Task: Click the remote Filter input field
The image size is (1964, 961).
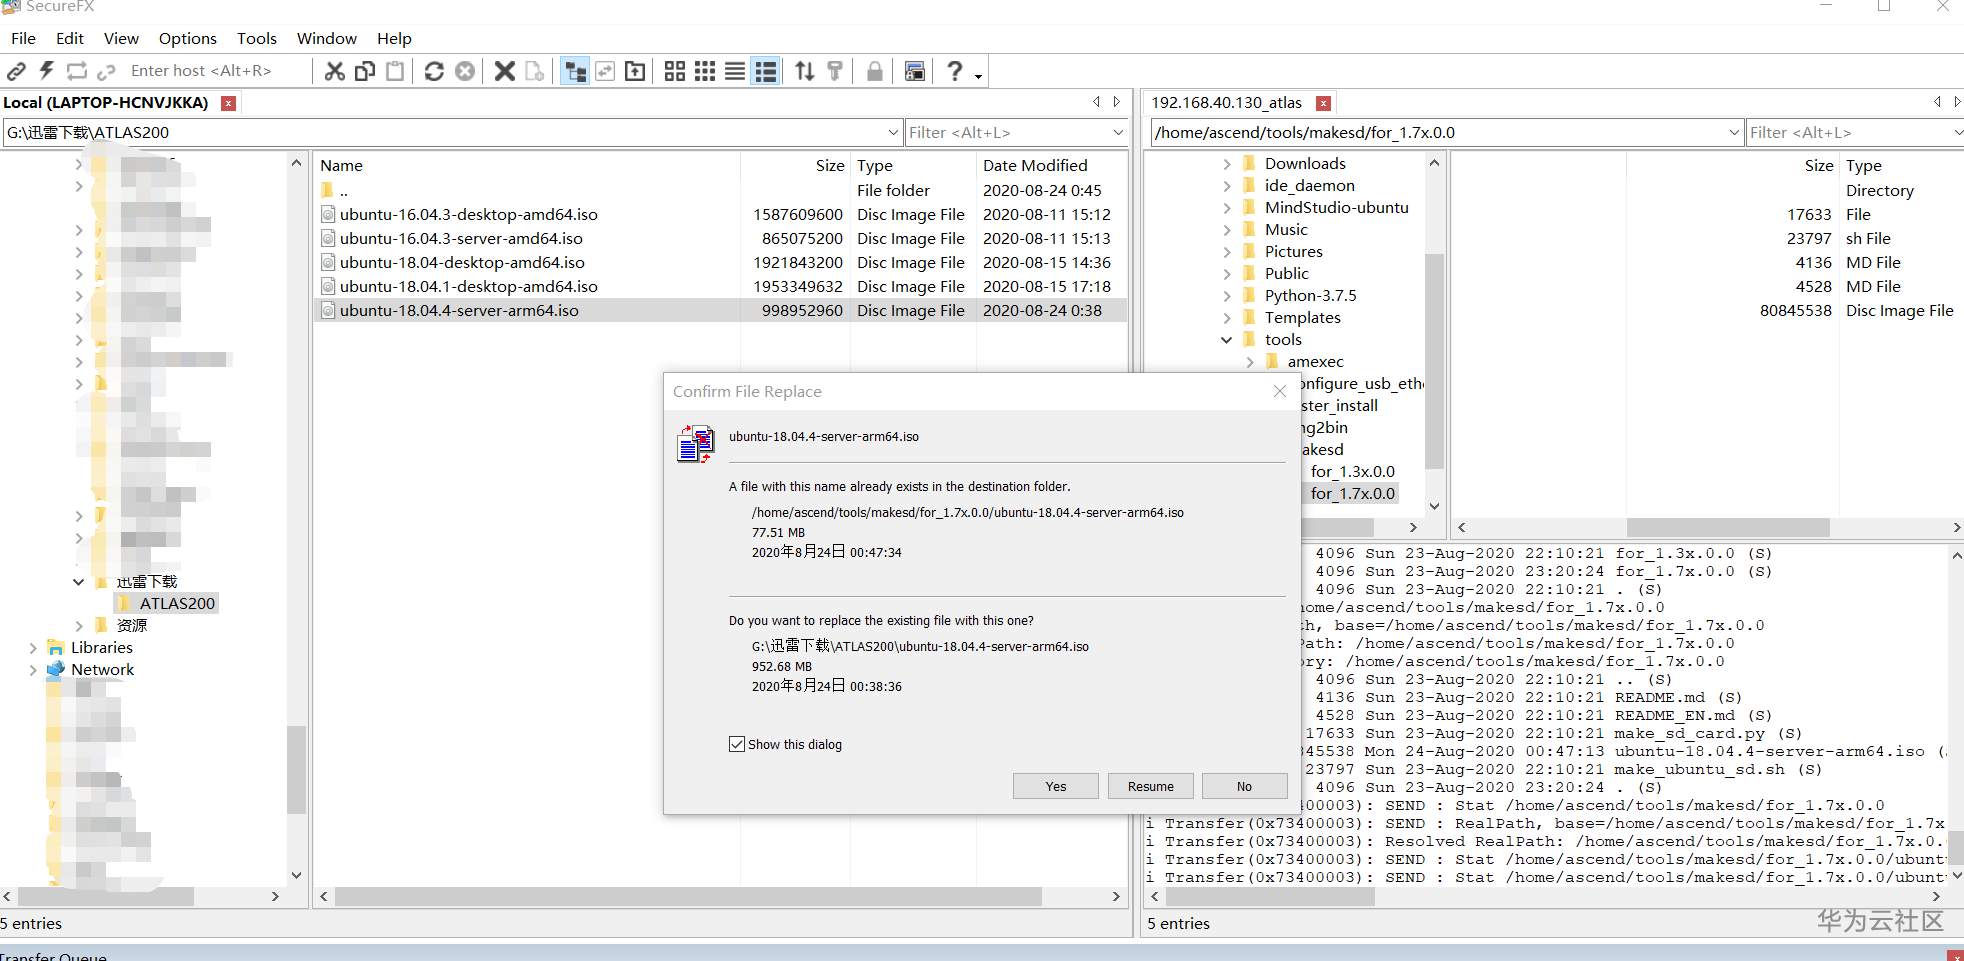Action: pos(1849,132)
